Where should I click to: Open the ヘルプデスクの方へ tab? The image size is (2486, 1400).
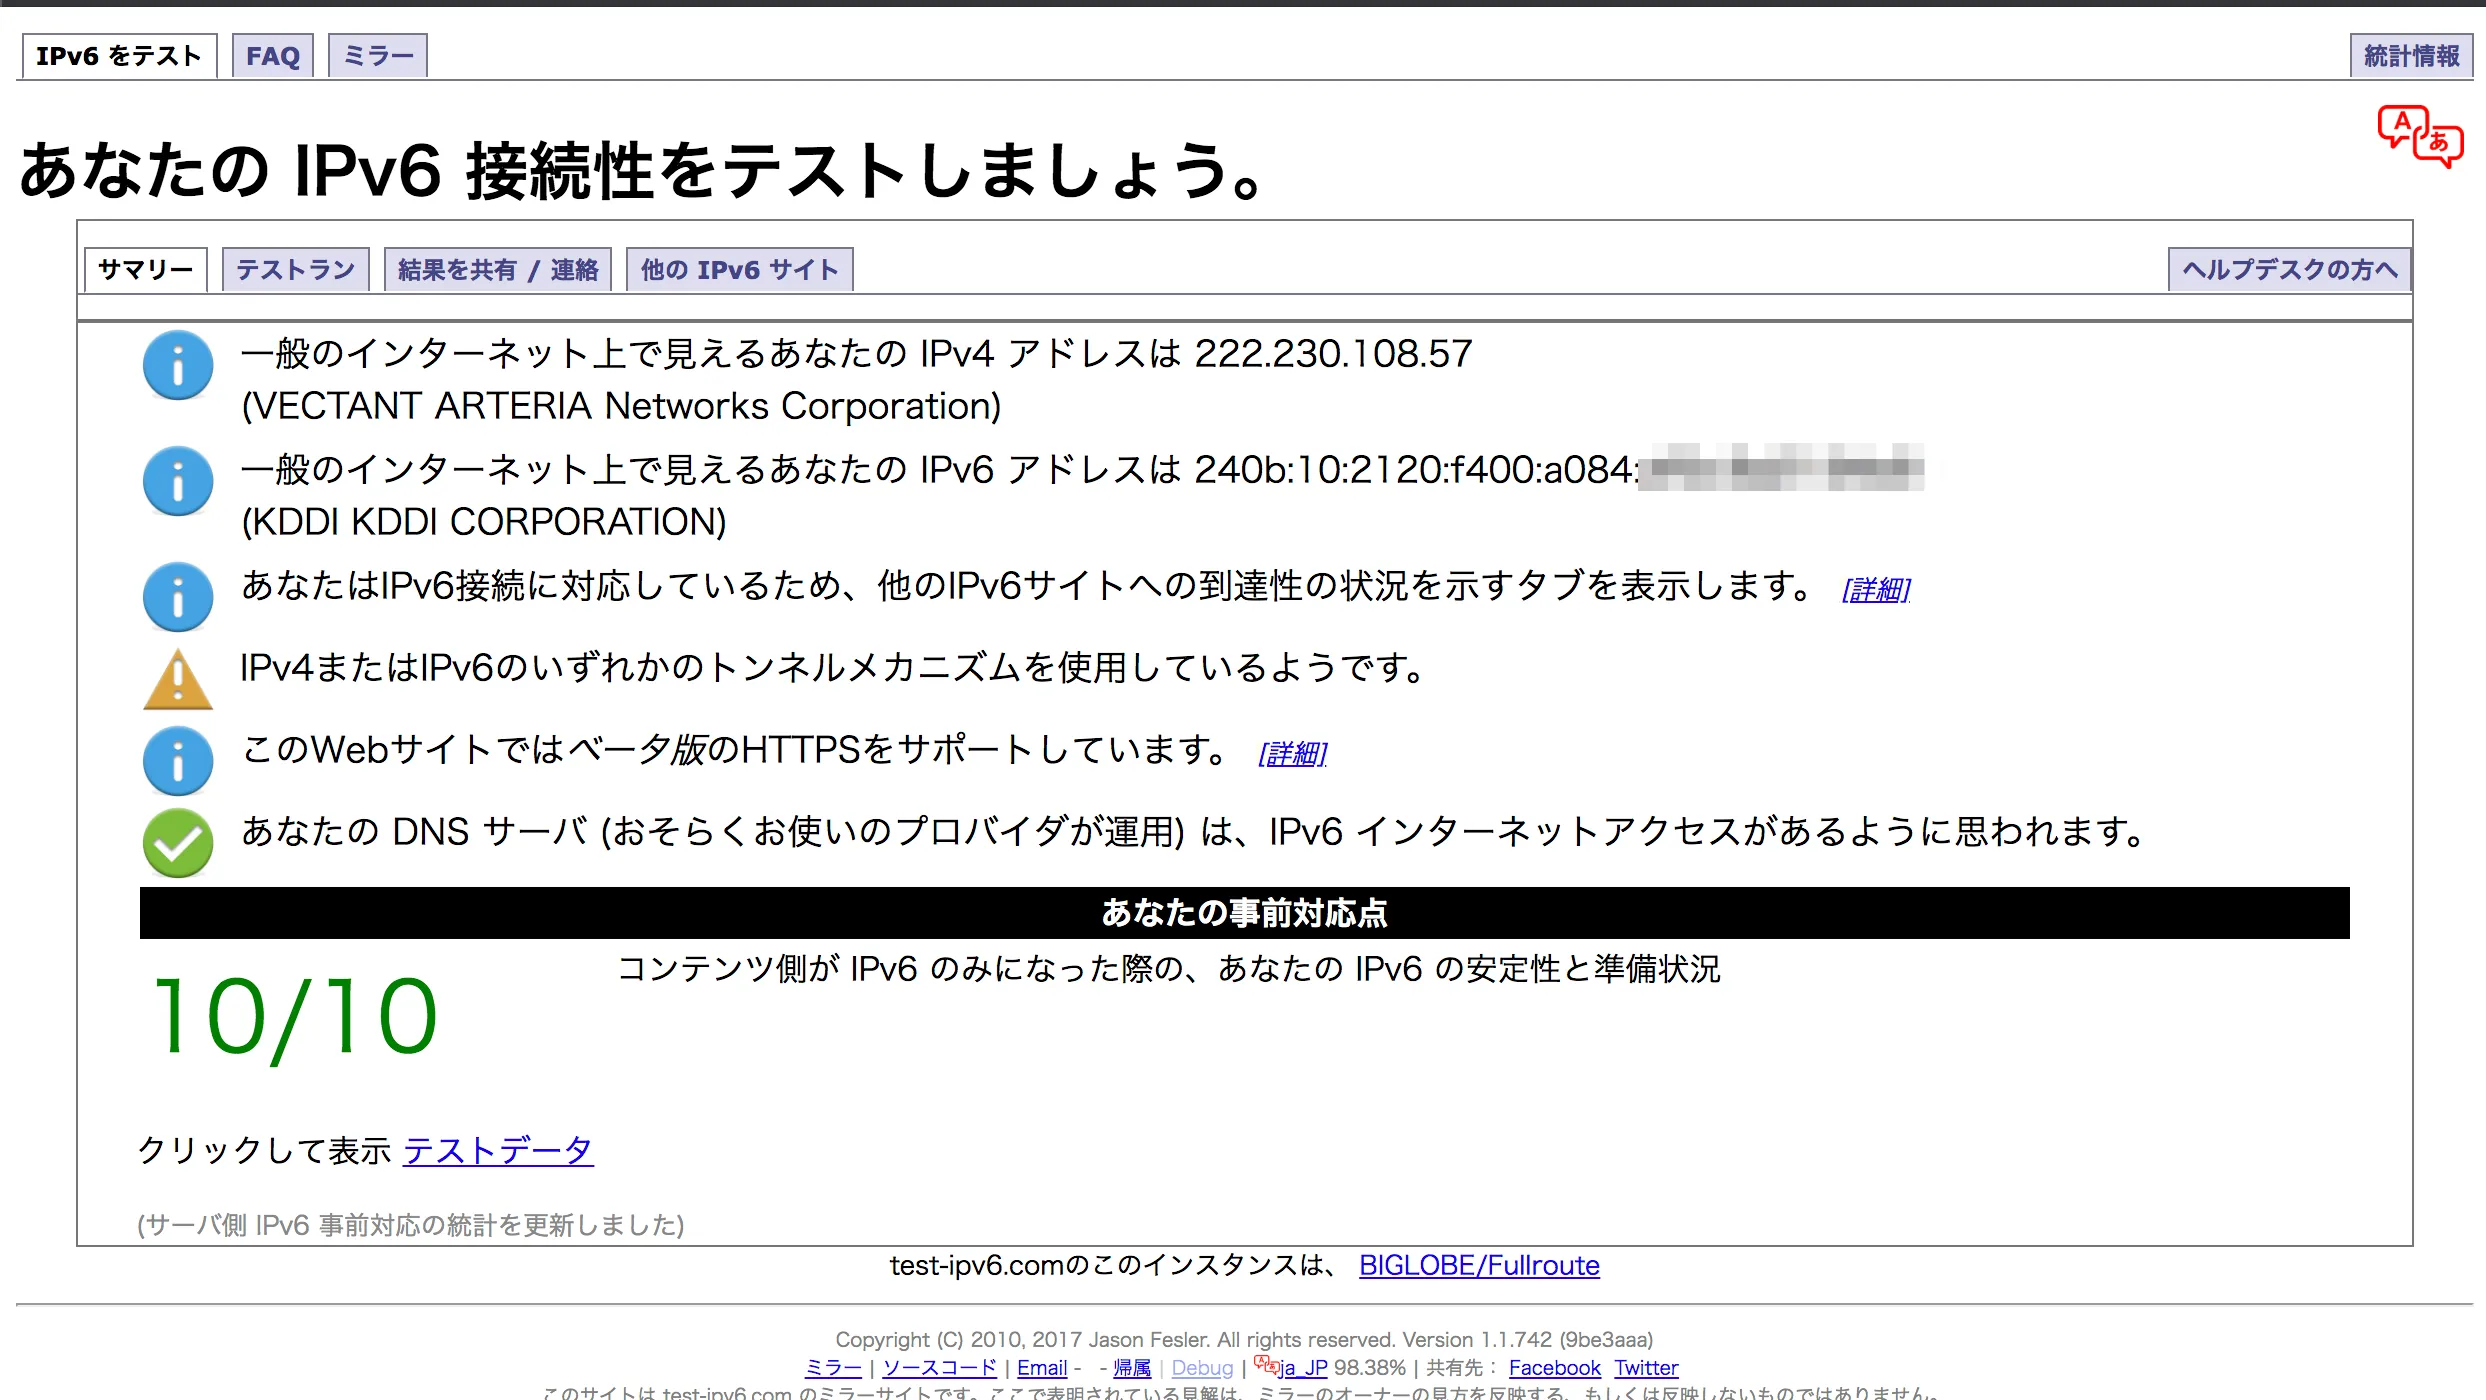pos(2289,270)
